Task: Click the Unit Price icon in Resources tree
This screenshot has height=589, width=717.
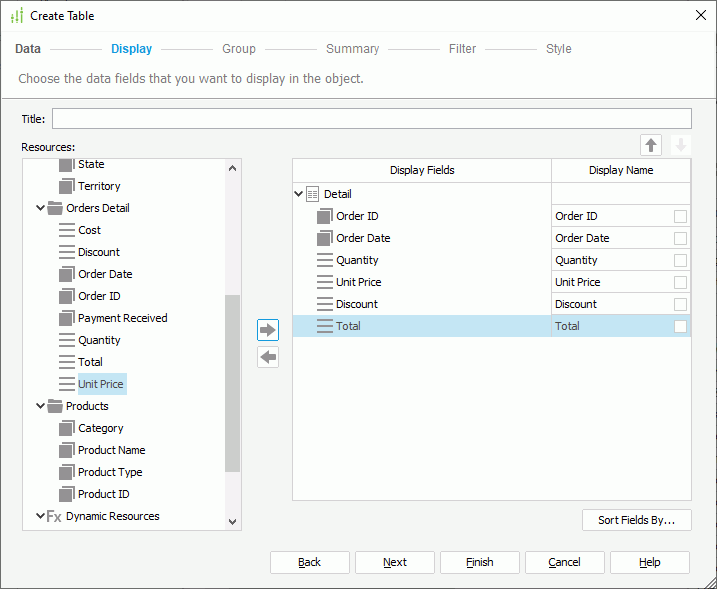Action: coord(67,384)
